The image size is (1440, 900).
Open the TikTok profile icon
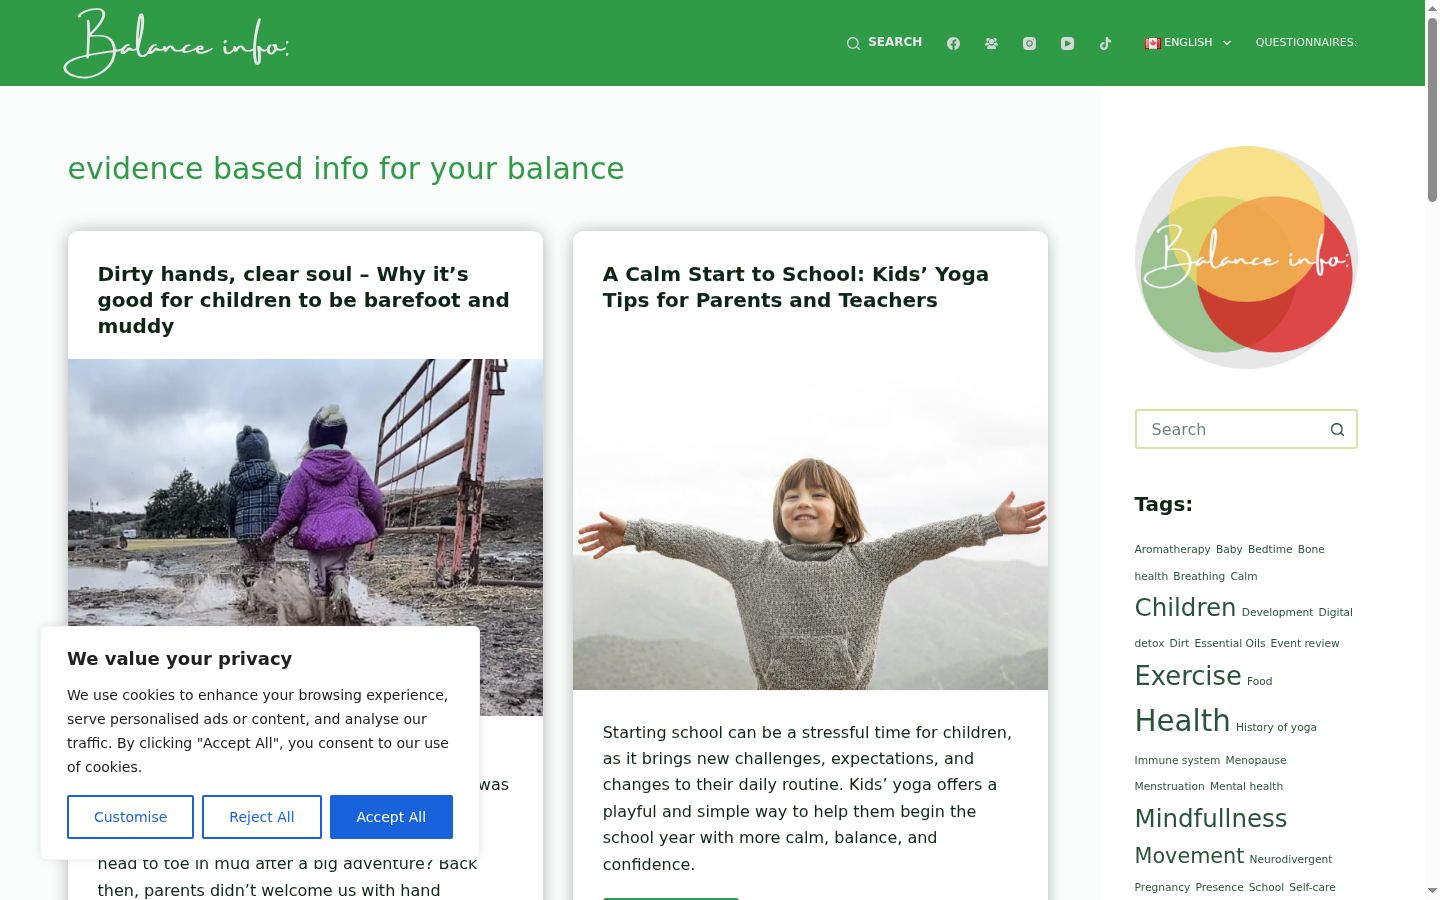point(1105,43)
